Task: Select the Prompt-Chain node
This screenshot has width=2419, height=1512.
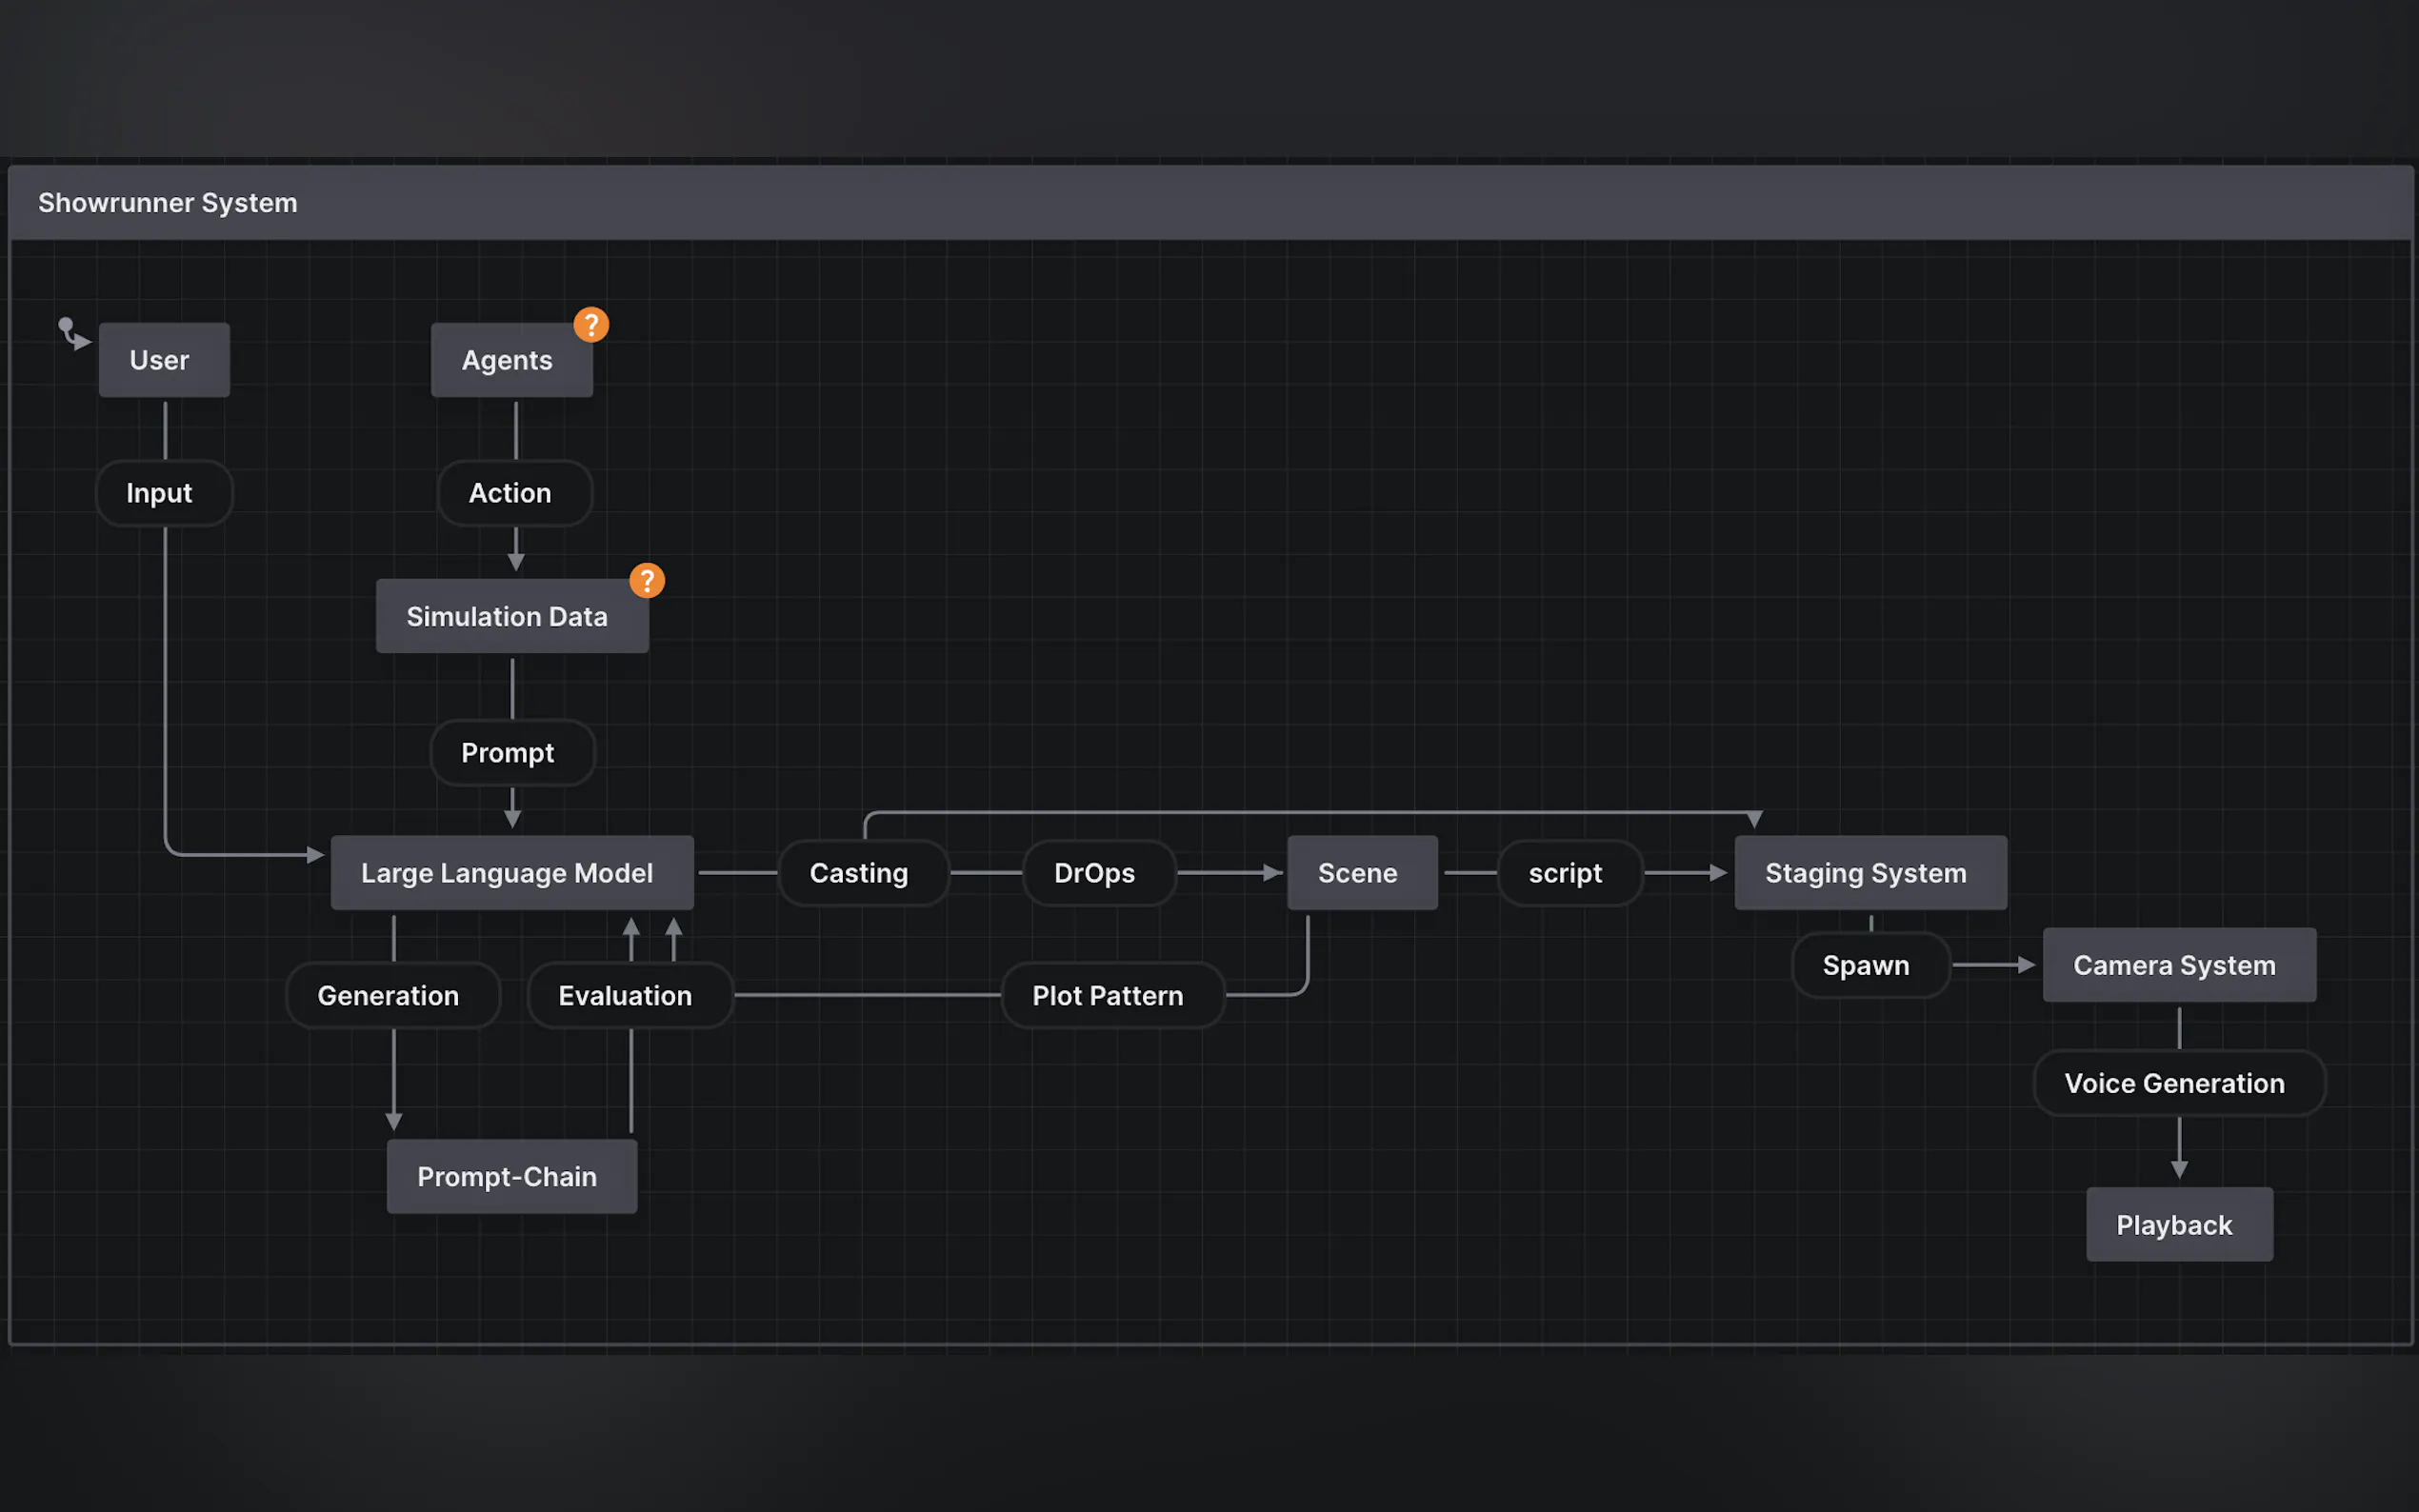Action: tap(511, 1177)
